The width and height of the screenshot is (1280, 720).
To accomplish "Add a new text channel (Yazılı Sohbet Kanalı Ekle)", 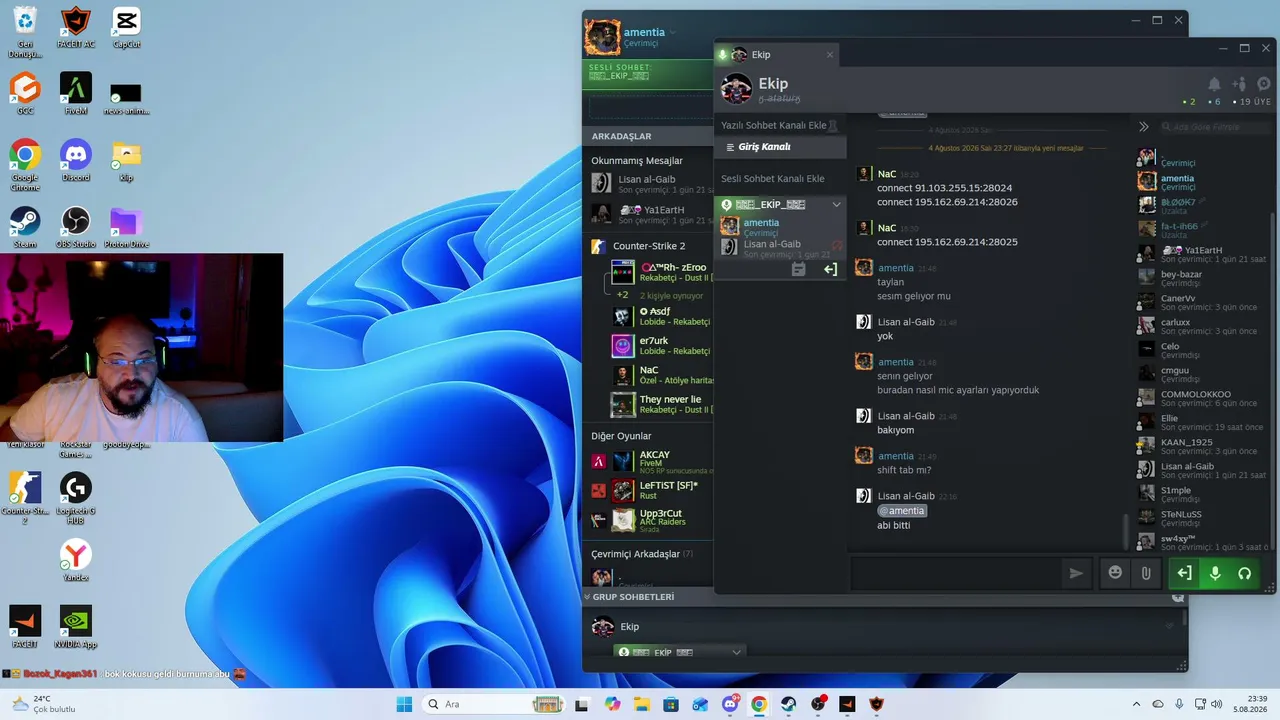I will (x=780, y=125).
